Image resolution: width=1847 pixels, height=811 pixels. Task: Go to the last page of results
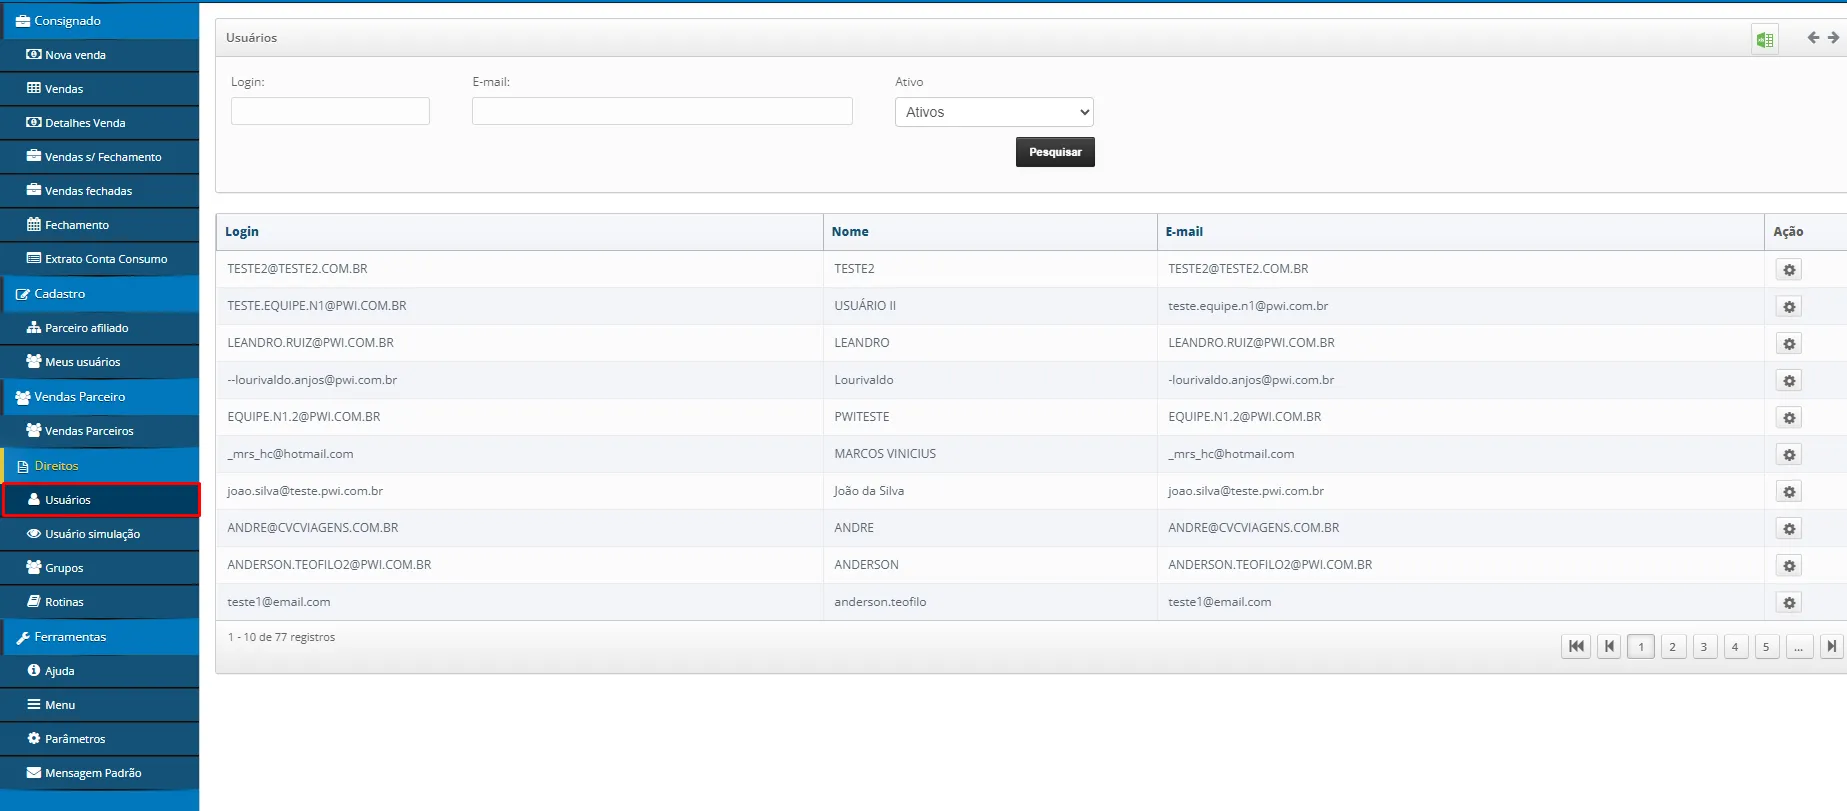point(1831,647)
